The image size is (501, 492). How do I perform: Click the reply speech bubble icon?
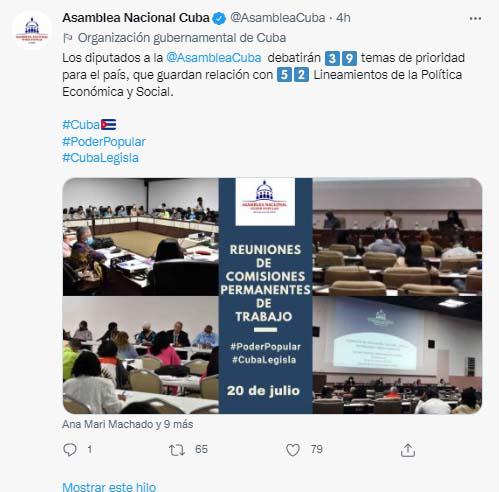(x=70, y=450)
